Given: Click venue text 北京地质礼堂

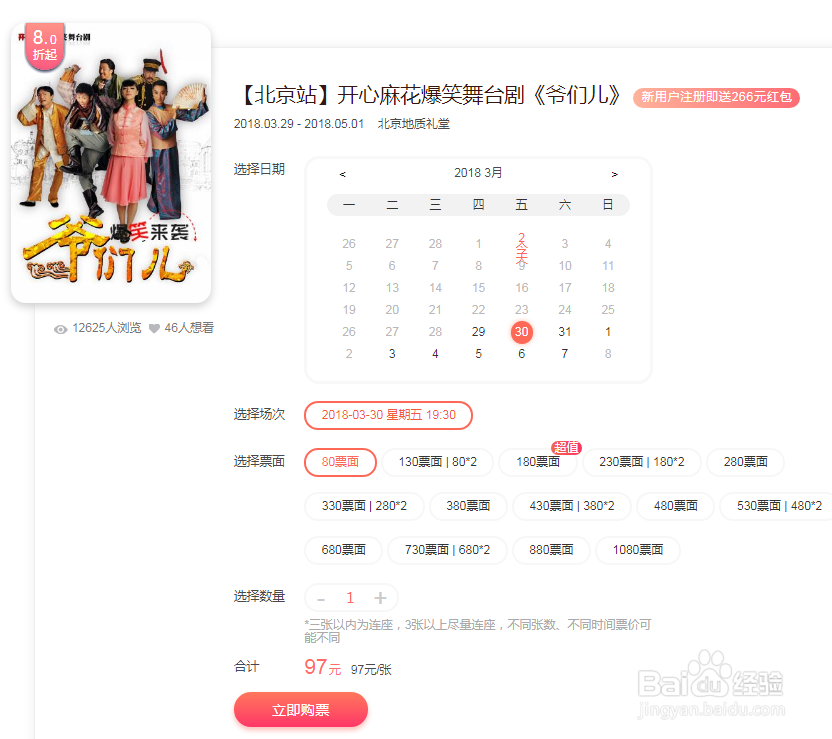Looking at the screenshot, I should 413,124.
